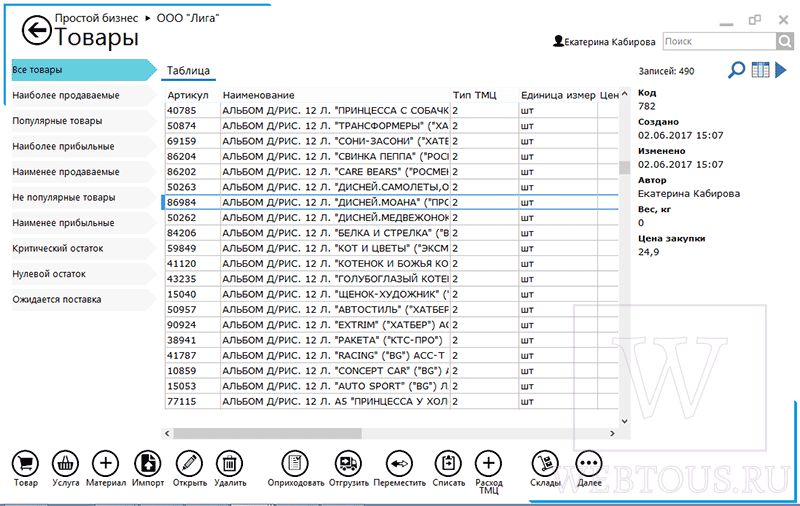Click the magnifier search icon beside records count
The image size is (800, 506).
(736, 70)
